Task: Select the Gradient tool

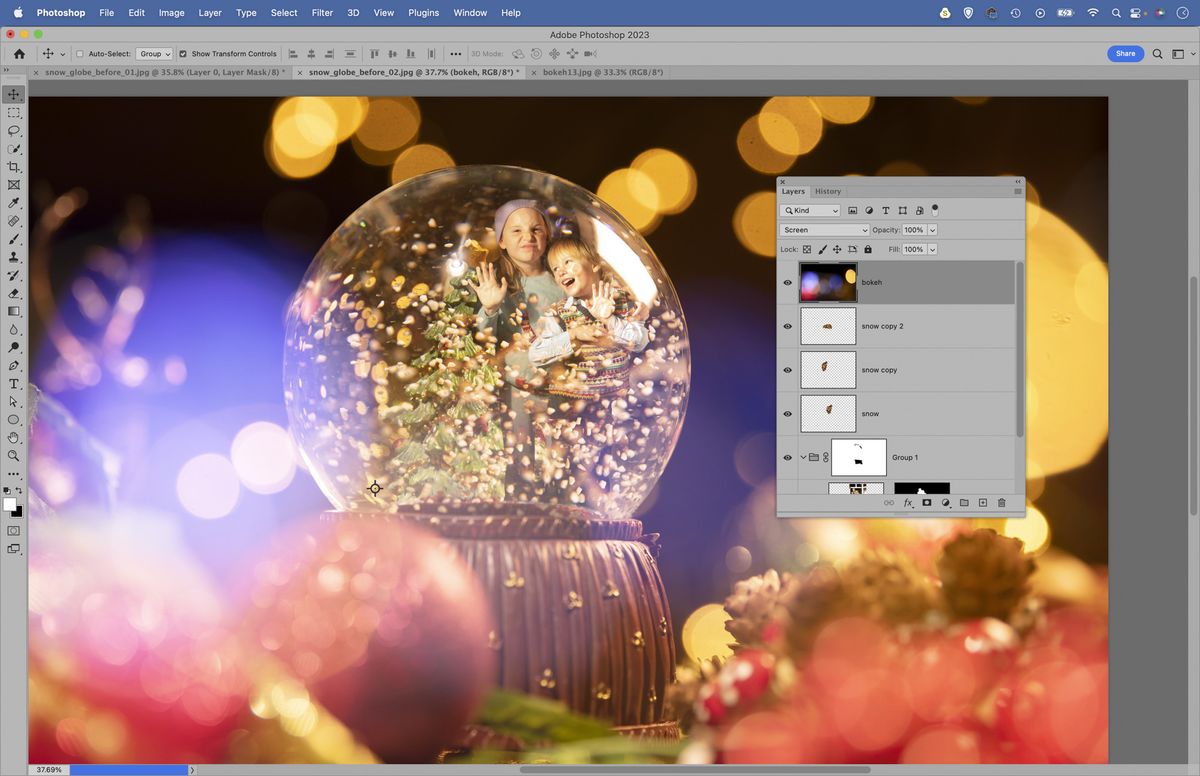Action: (x=15, y=311)
